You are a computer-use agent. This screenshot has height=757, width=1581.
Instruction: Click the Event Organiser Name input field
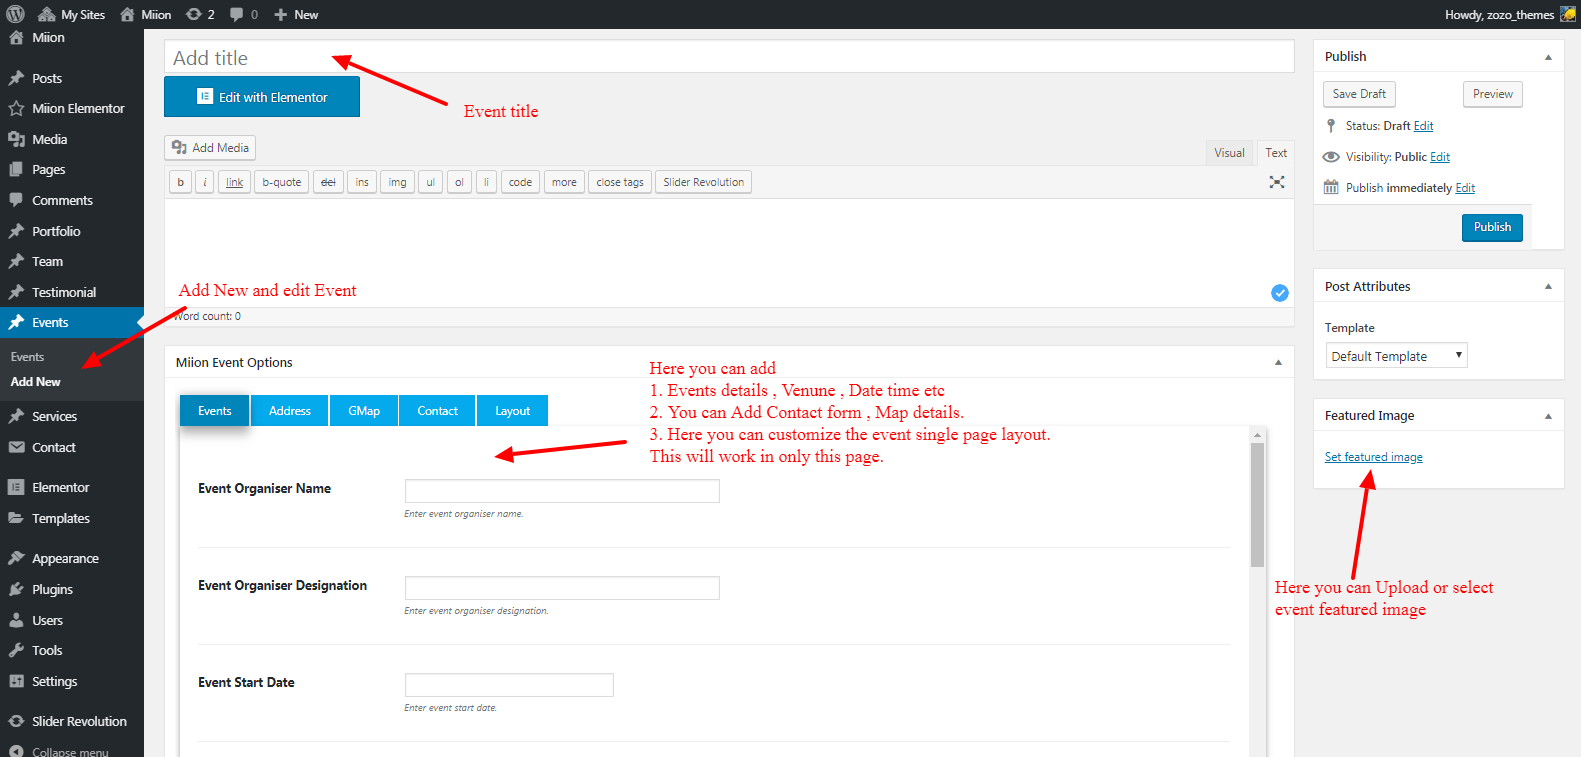(562, 490)
